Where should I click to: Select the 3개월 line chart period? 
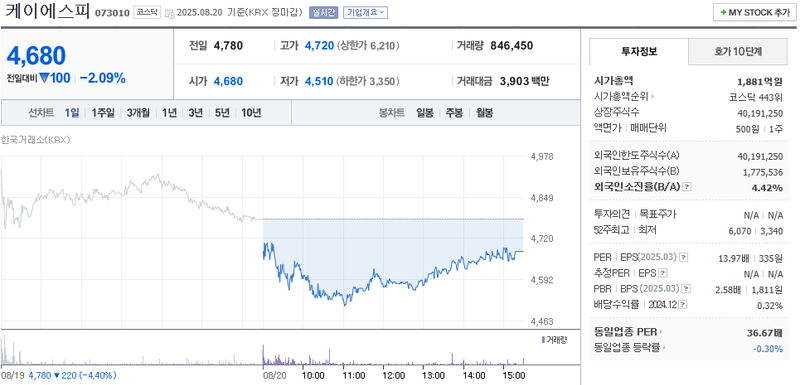[138, 113]
